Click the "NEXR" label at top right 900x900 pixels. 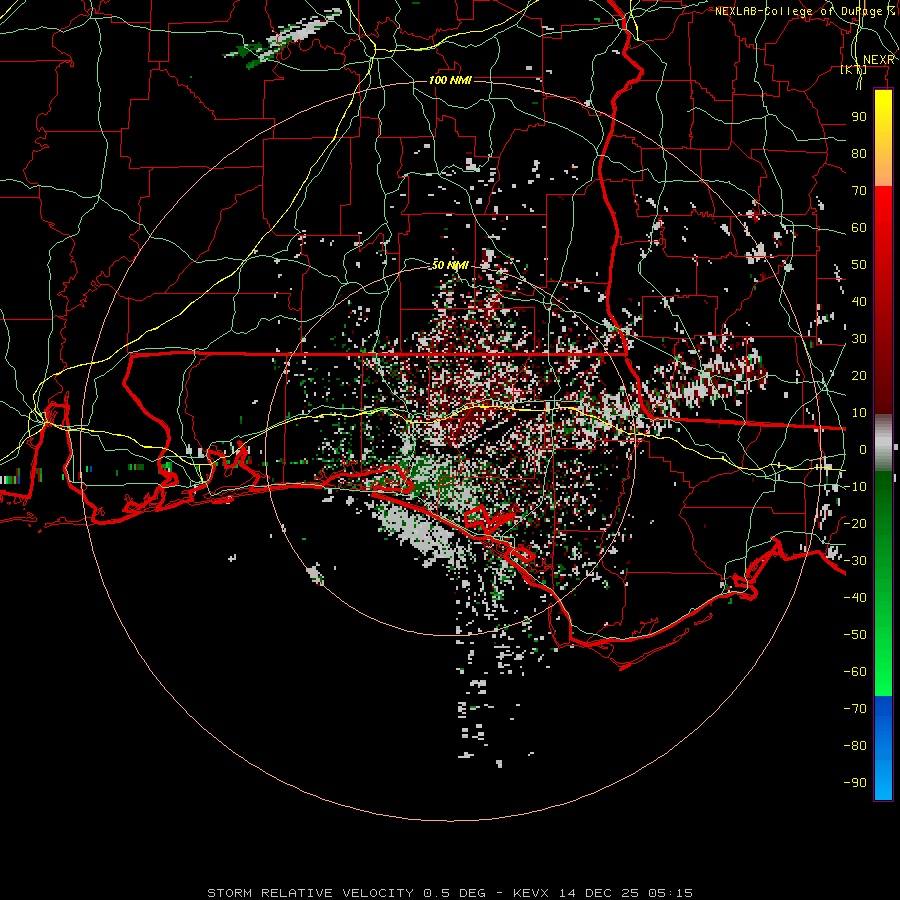pos(878,60)
